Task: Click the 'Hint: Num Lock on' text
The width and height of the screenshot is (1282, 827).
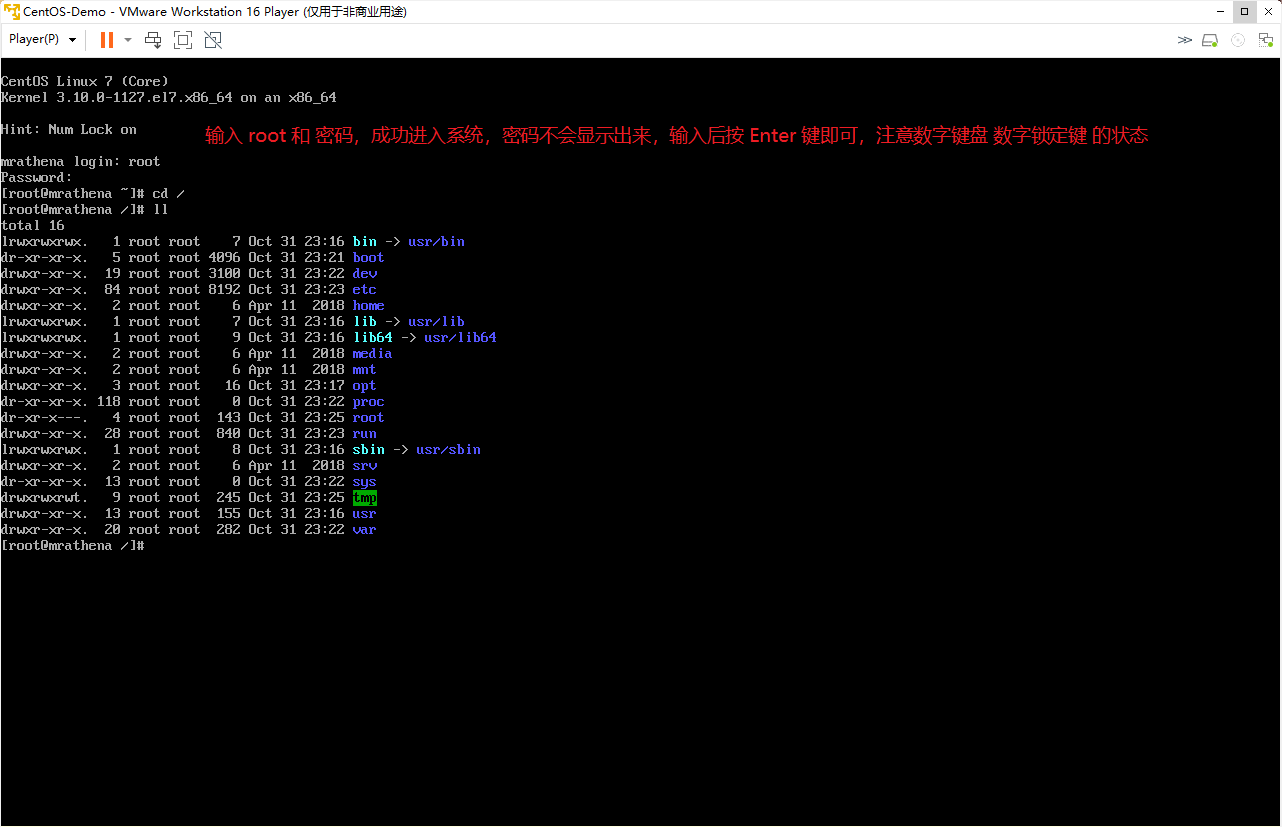Action: tap(69, 129)
